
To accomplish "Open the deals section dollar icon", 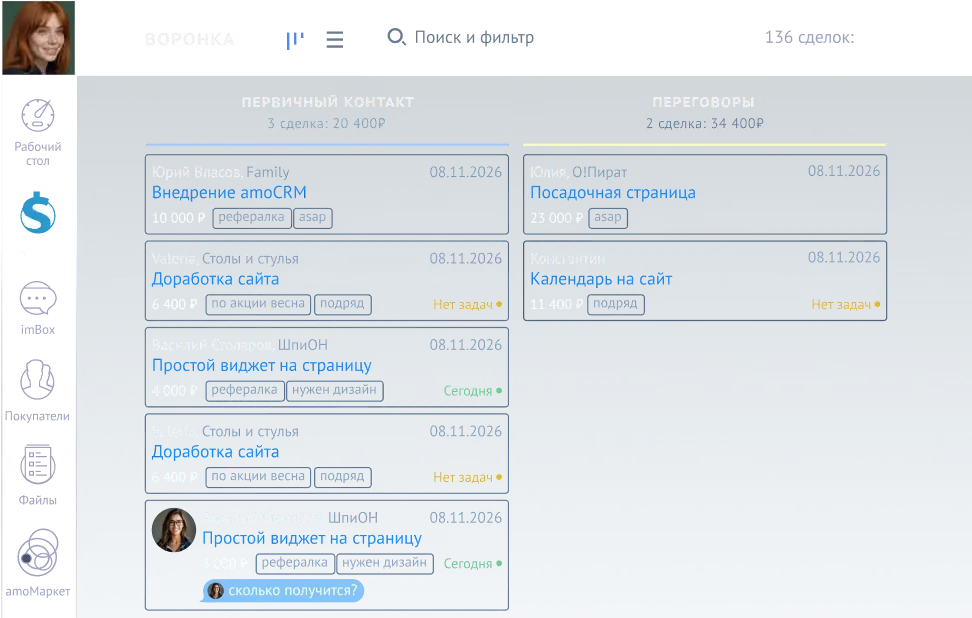I will pyautogui.click(x=38, y=213).
